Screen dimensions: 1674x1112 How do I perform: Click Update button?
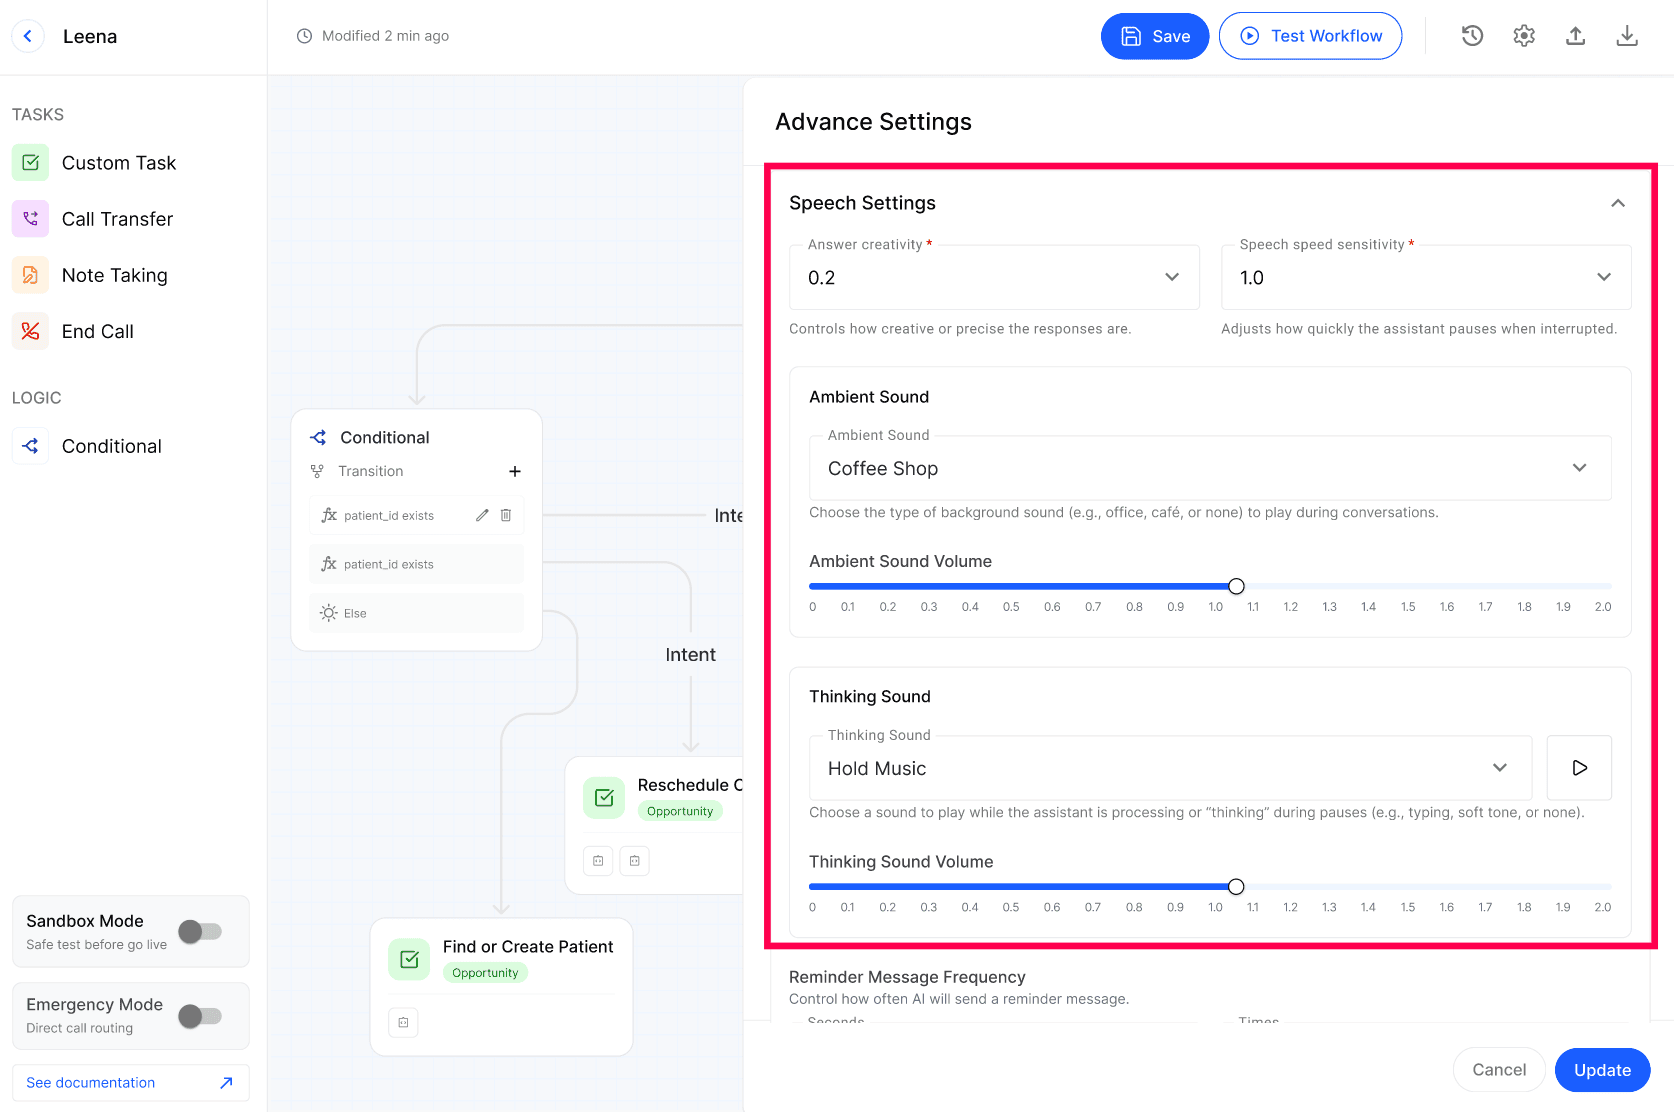[x=1602, y=1070]
